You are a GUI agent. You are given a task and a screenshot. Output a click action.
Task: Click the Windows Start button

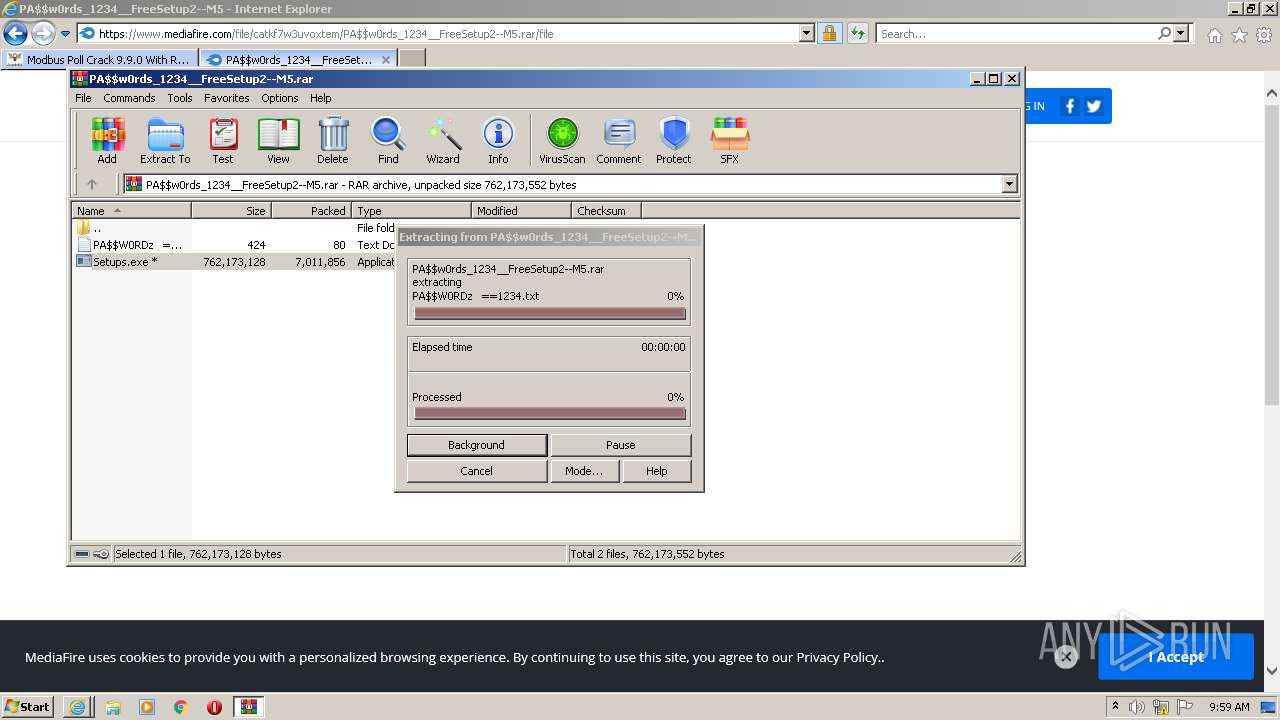point(27,707)
